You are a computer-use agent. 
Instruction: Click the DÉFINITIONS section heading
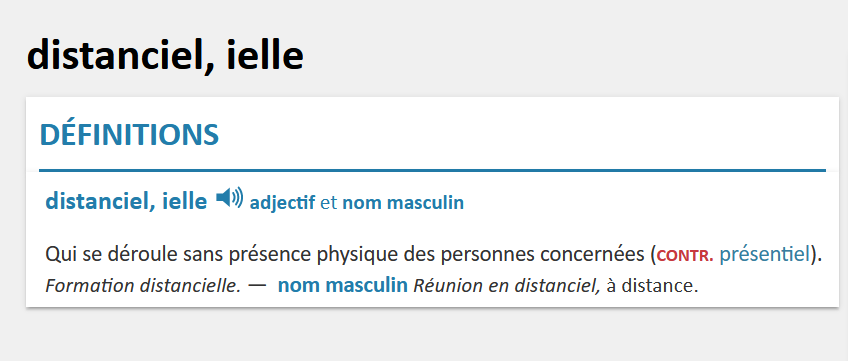point(129,135)
